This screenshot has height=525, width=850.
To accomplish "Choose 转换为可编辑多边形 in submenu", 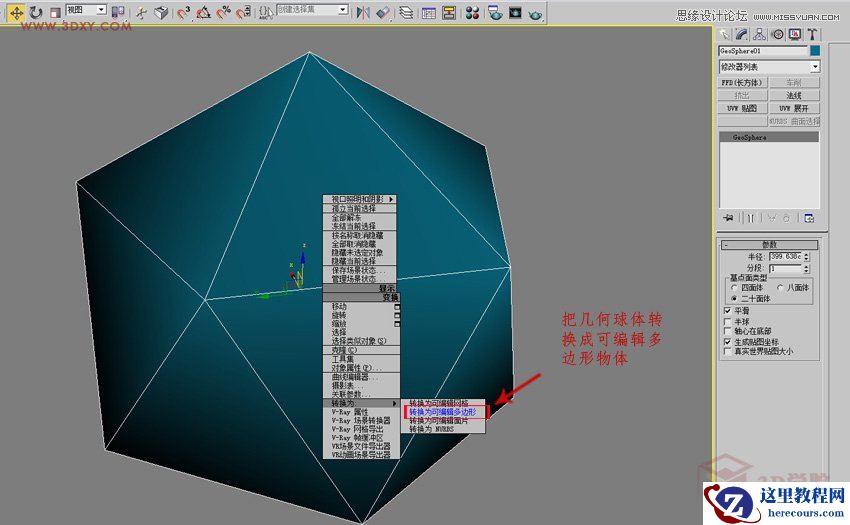I will (443, 413).
